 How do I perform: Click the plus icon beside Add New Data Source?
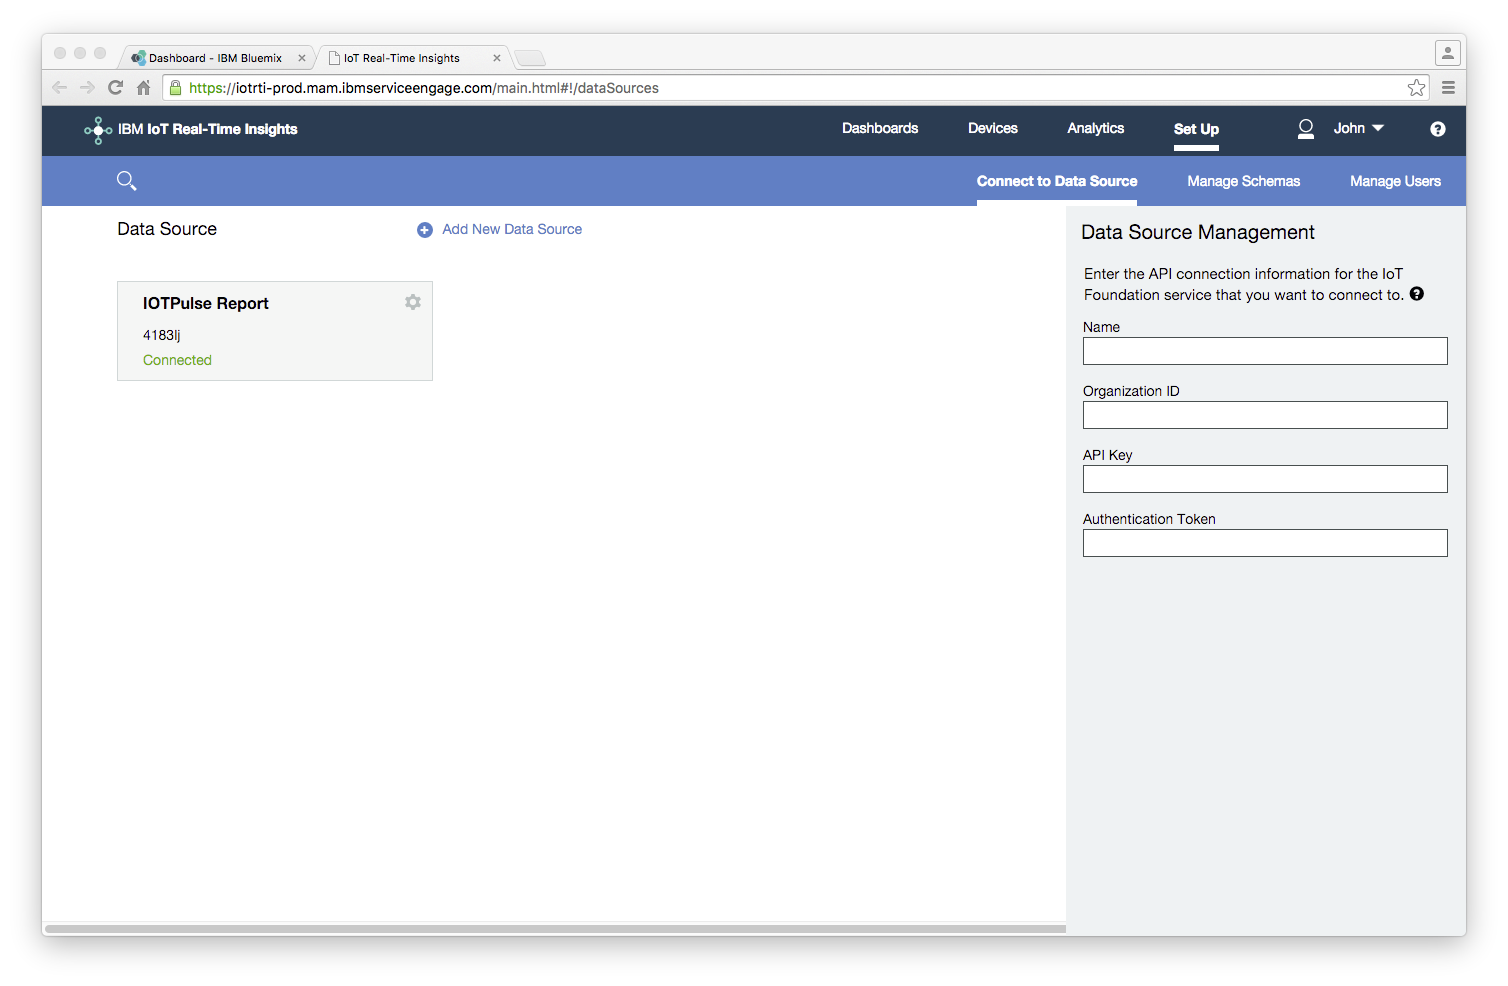[425, 230]
